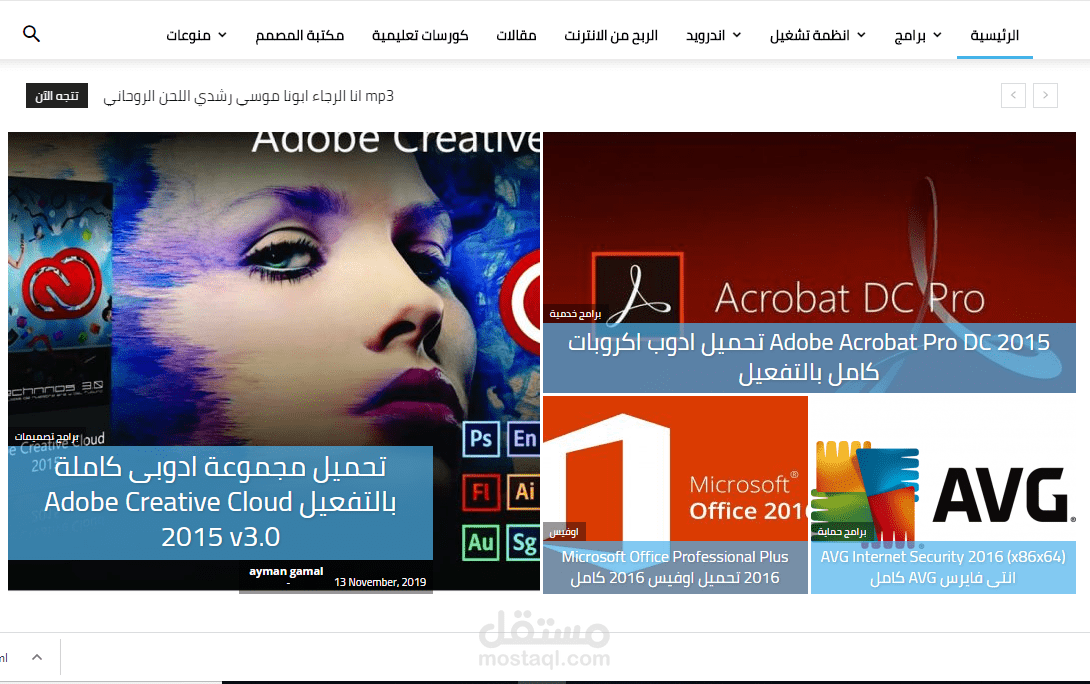Click the برامج تصميمات category tag
This screenshot has height=684, width=1090.
(x=47, y=437)
